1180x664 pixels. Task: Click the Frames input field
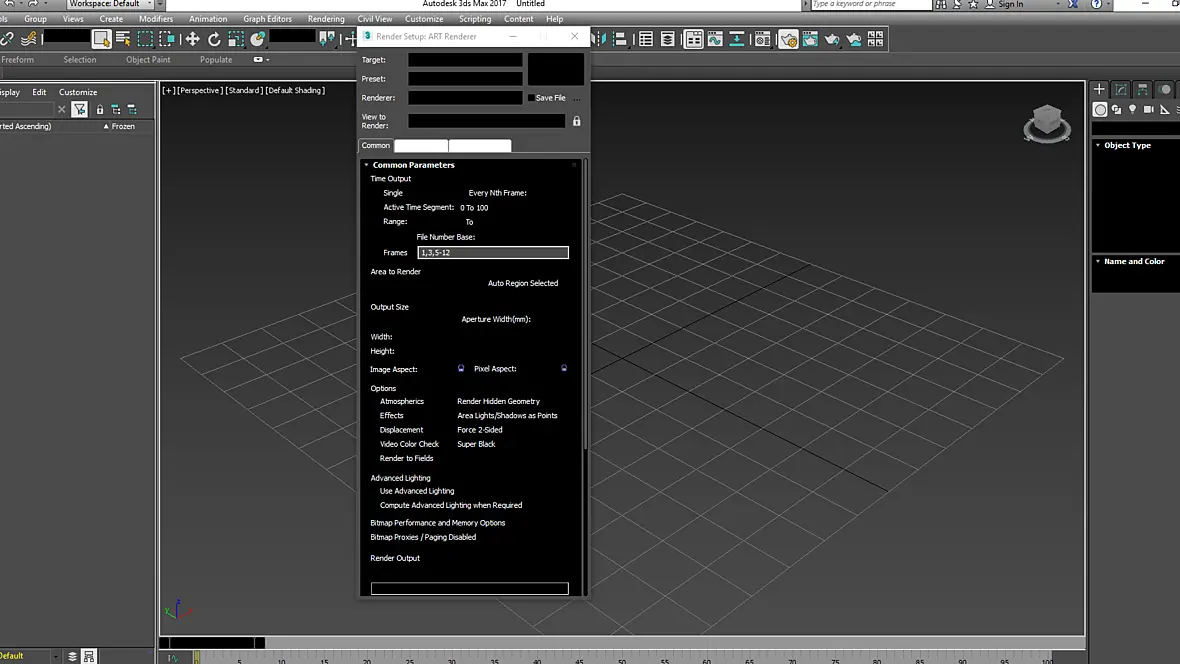pyautogui.click(x=493, y=252)
